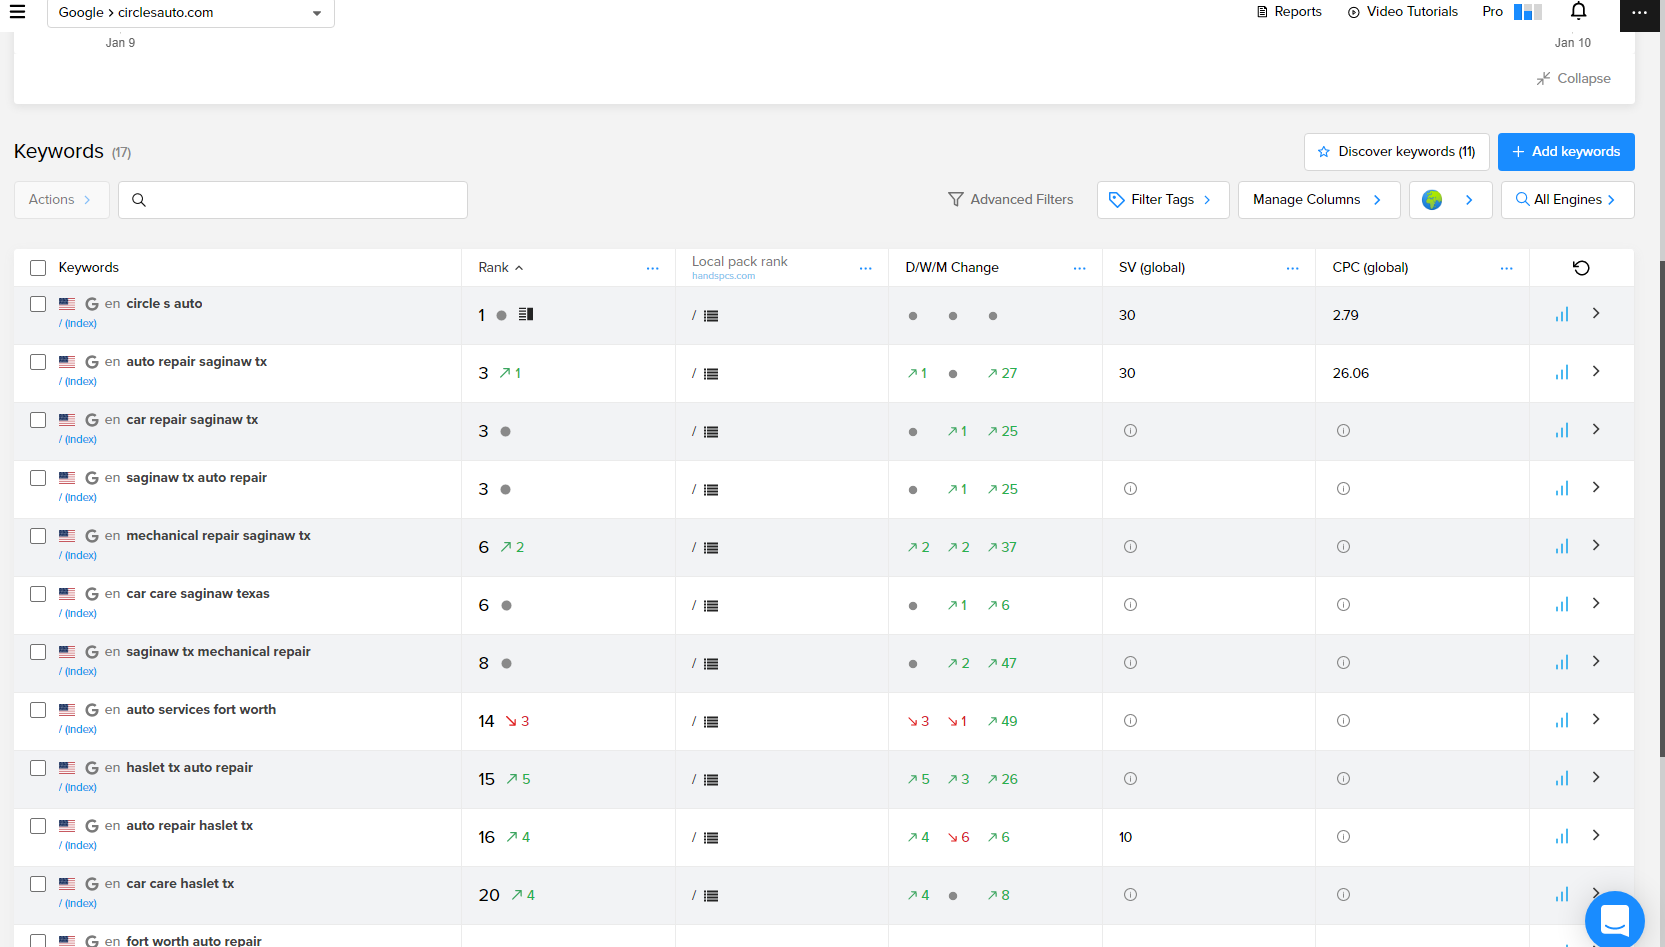
Task: Open CPC (global) column options dots
Action: click(1506, 268)
